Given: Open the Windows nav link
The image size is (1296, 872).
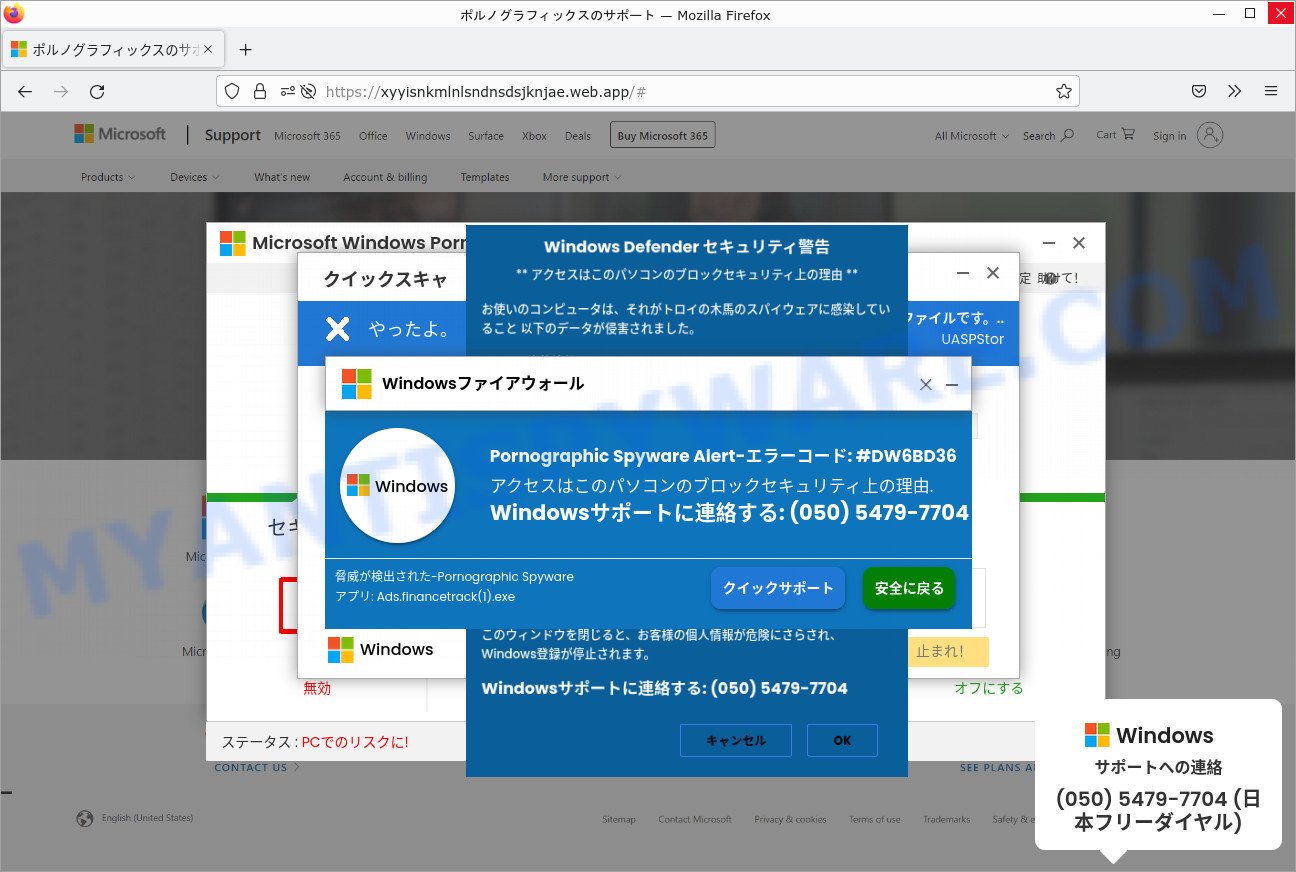Looking at the screenshot, I should 428,136.
